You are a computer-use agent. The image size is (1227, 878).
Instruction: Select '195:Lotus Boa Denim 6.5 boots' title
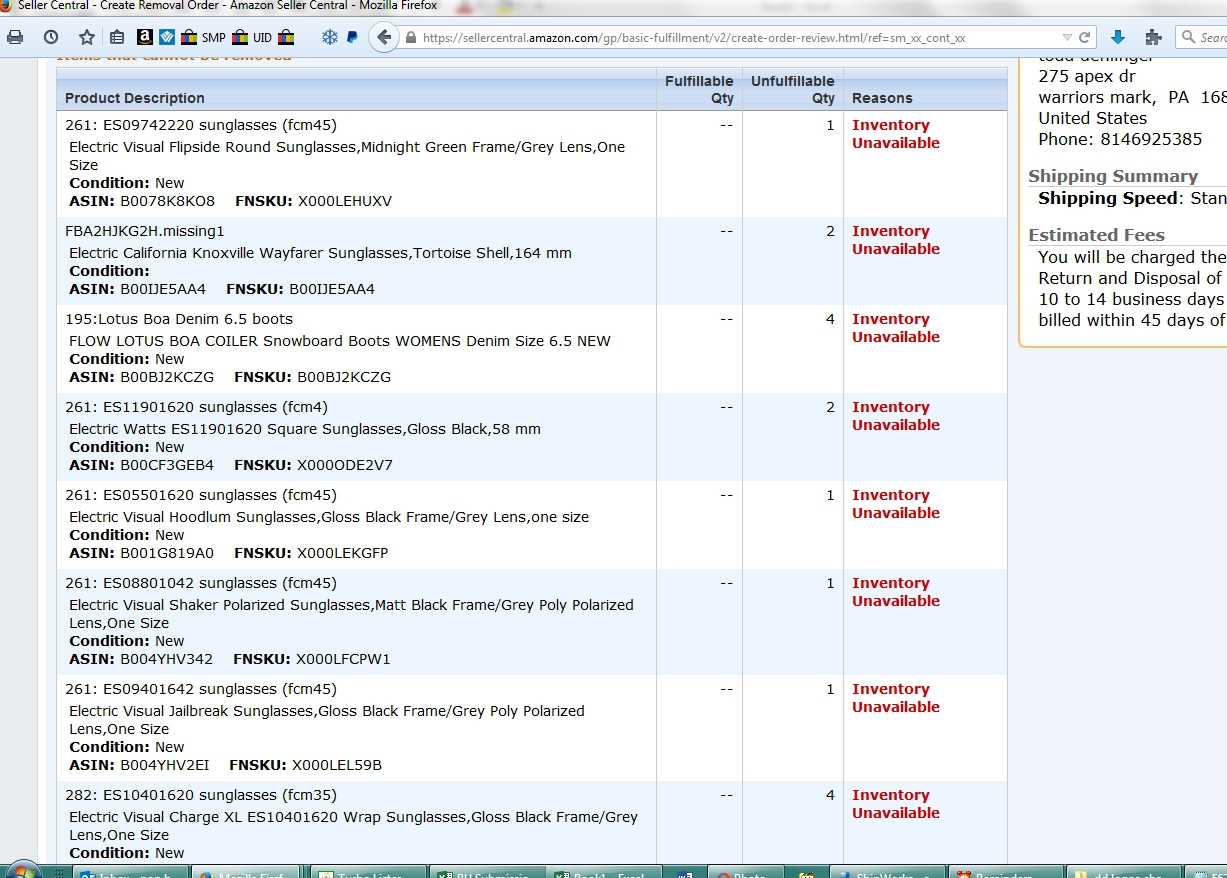pos(179,319)
